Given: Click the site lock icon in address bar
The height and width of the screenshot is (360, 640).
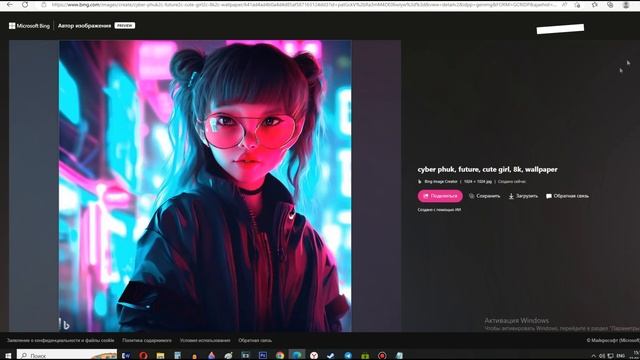Looking at the screenshot, I should pyautogui.click(x=44, y=5).
